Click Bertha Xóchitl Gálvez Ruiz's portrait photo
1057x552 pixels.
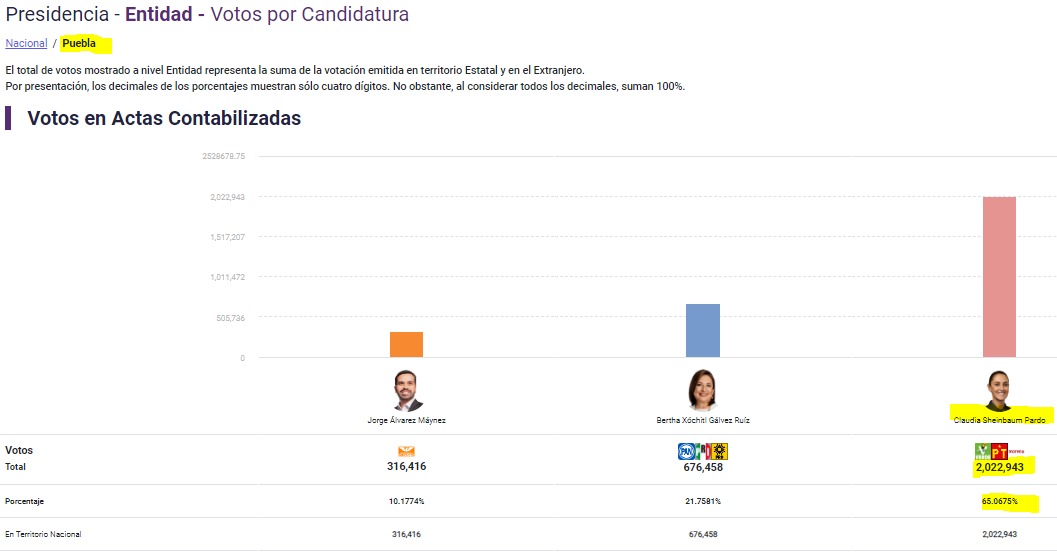tap(702, 390)
